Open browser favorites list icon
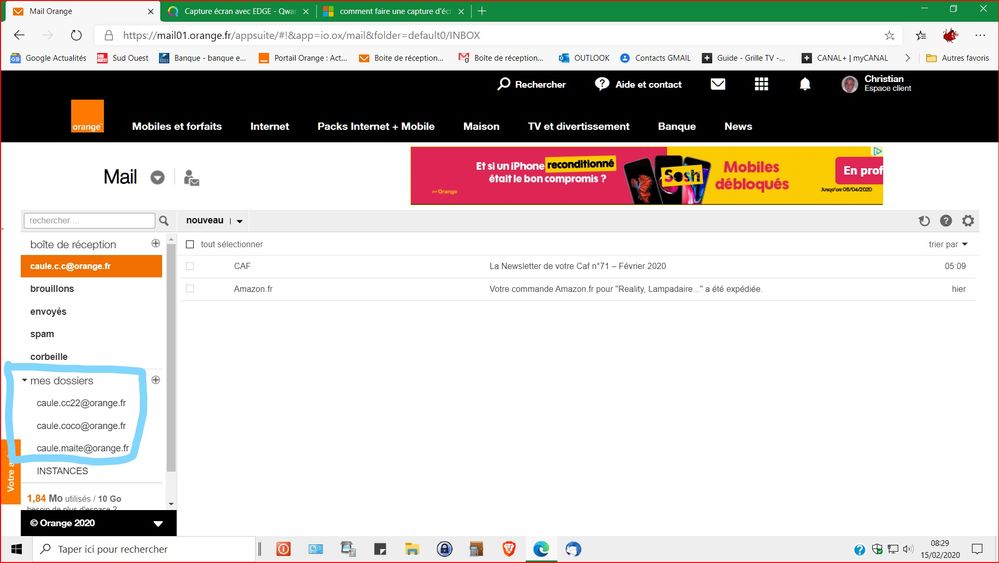Image resolution: width=999 pixels, height=563 pixels. 921,36
